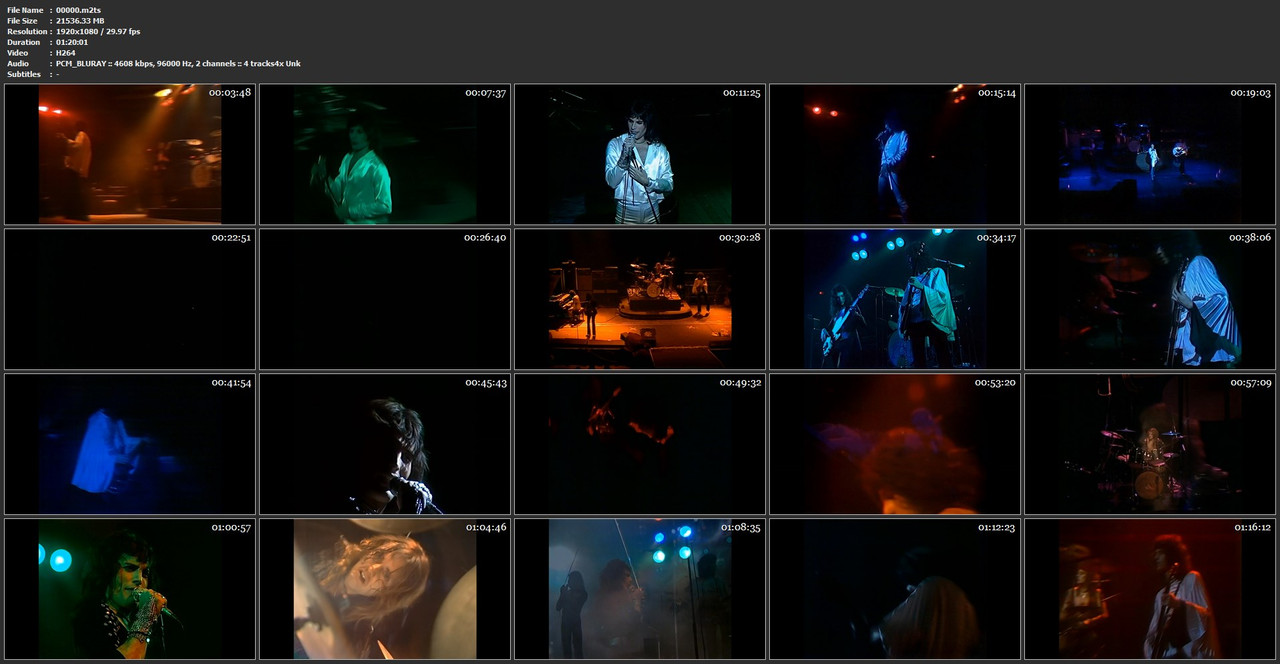
Task: Click the black thumbnail at 00:26:40
Action: click(x=385, y=299)
